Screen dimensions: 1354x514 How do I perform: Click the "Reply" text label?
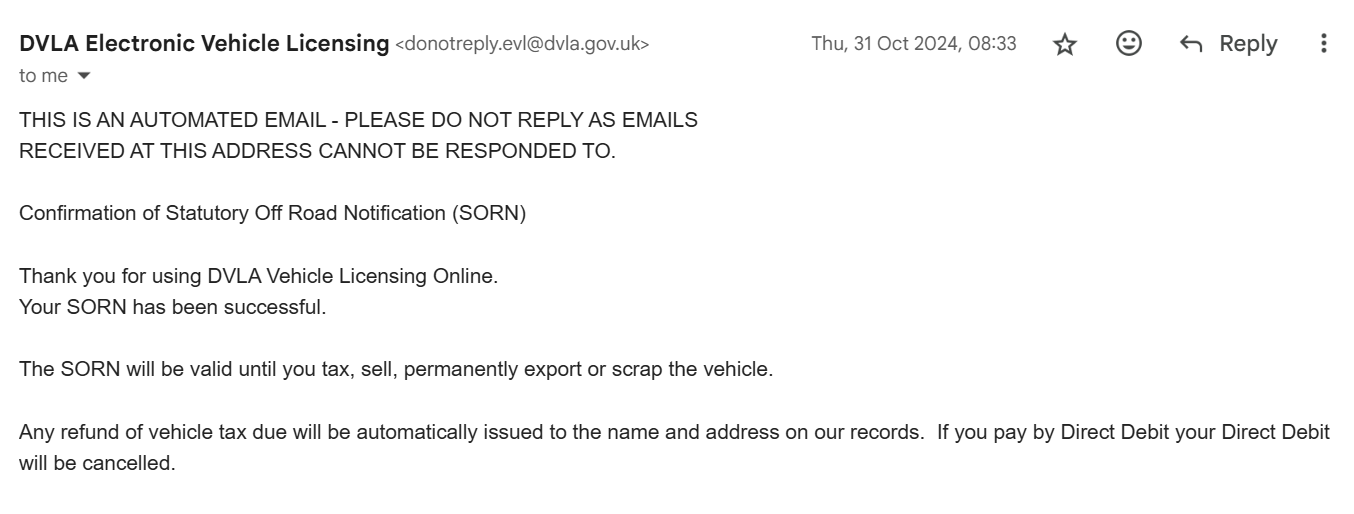[x=1248, y=44]
